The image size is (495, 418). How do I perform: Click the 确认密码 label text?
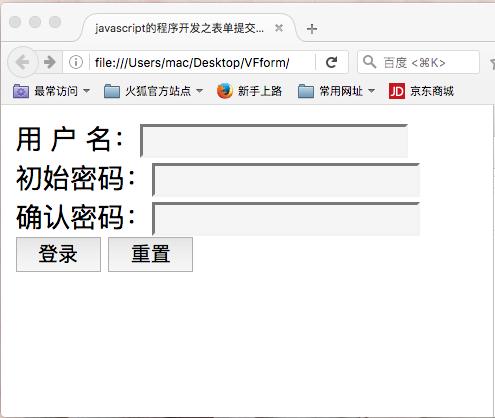pyautogui.click(x=76, y=217)
